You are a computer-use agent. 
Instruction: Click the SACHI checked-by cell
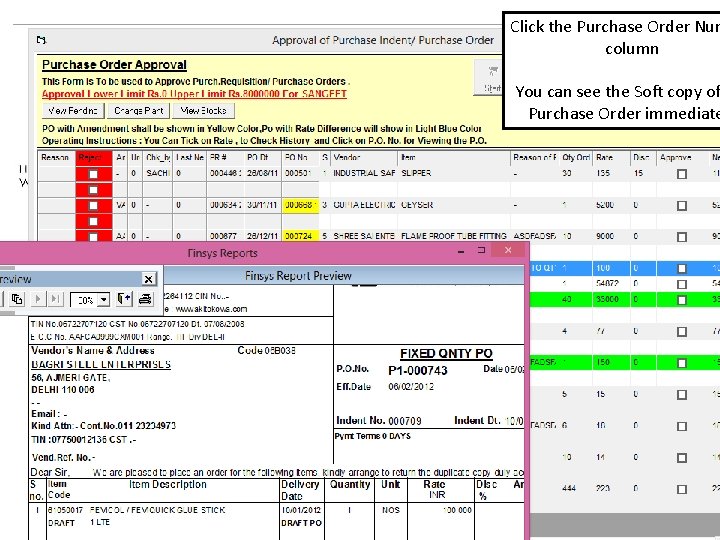pos(158,174)
